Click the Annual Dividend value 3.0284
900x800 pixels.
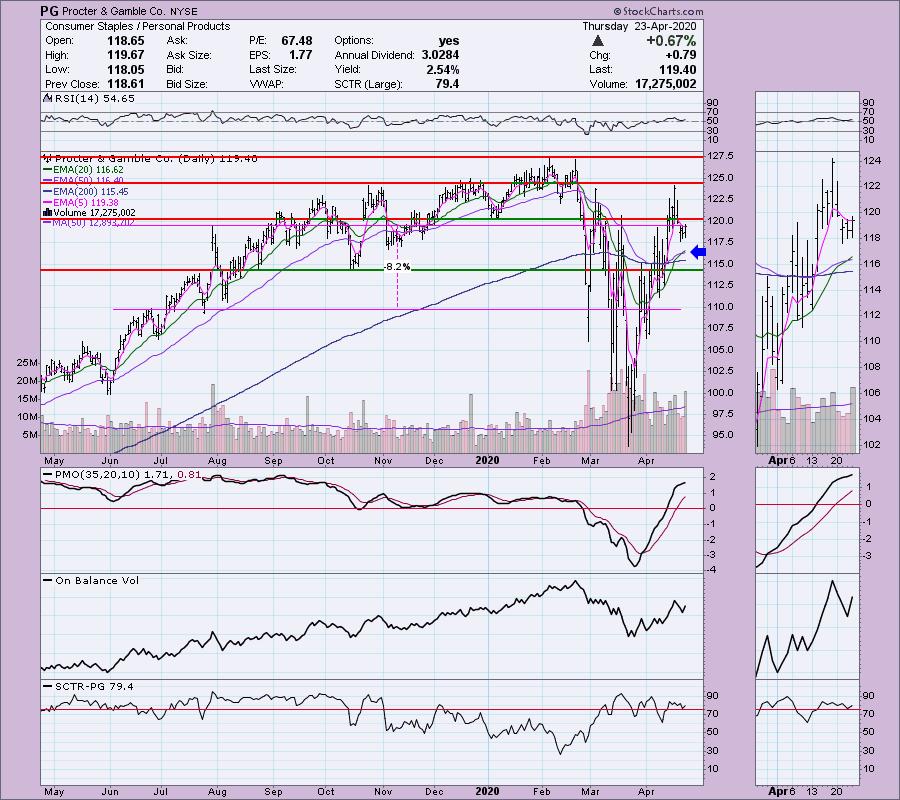[x=440, y=55]
